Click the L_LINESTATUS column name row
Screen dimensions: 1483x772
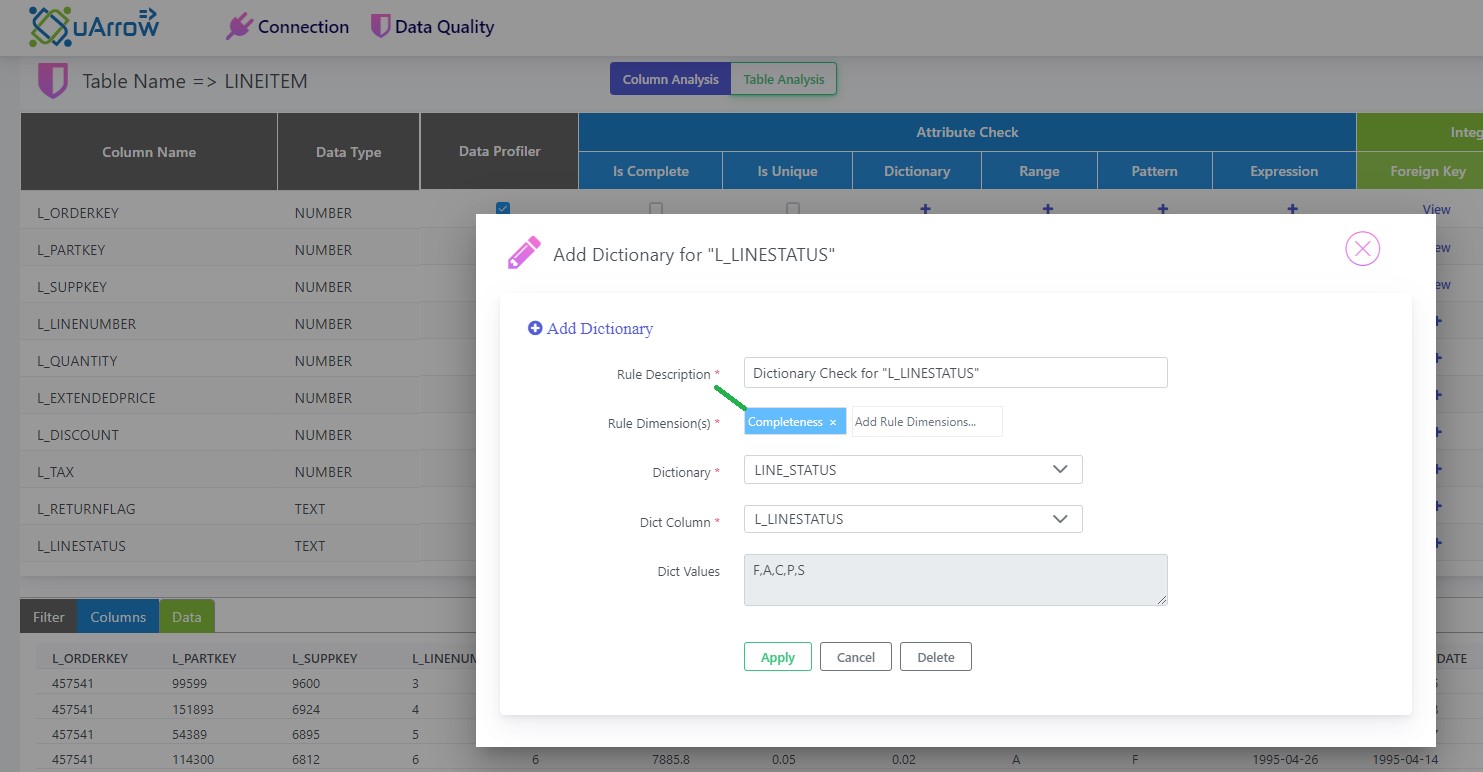pos(82,546)
